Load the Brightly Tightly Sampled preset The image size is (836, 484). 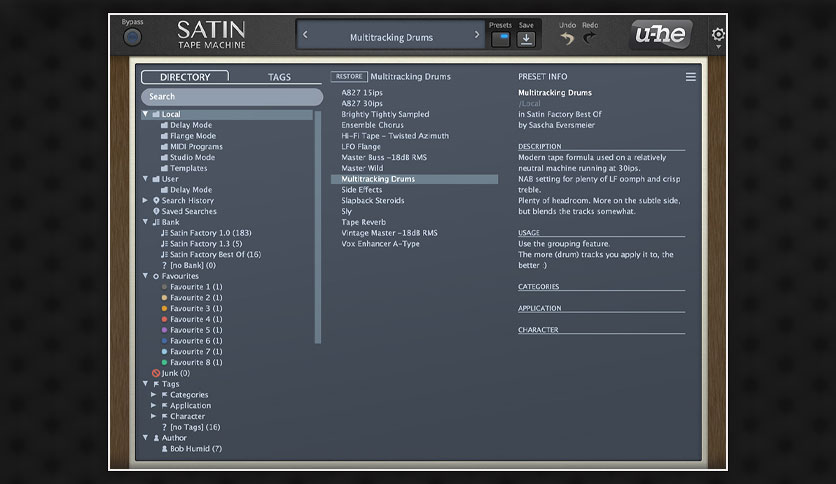click(385, 114)
